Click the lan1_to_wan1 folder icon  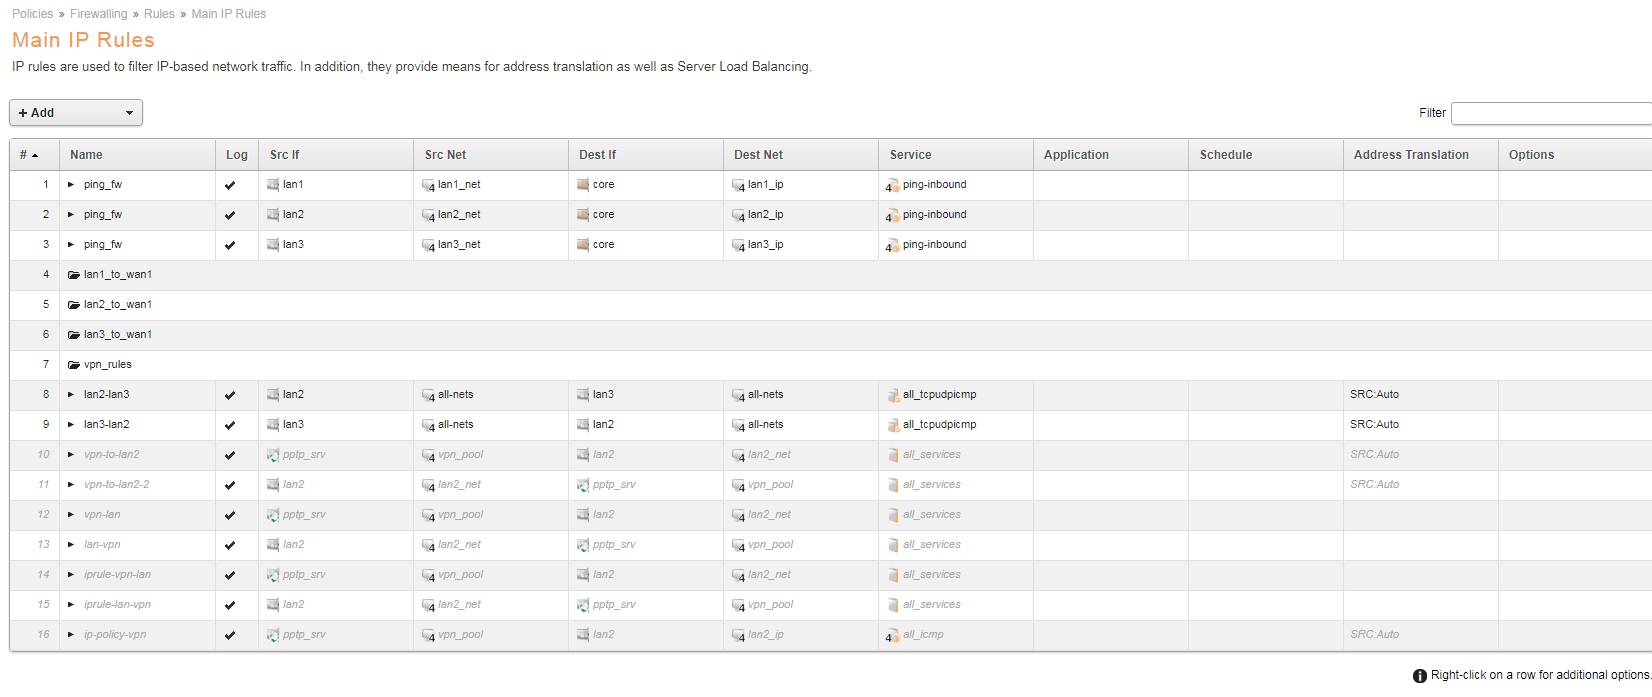point(74,275)
